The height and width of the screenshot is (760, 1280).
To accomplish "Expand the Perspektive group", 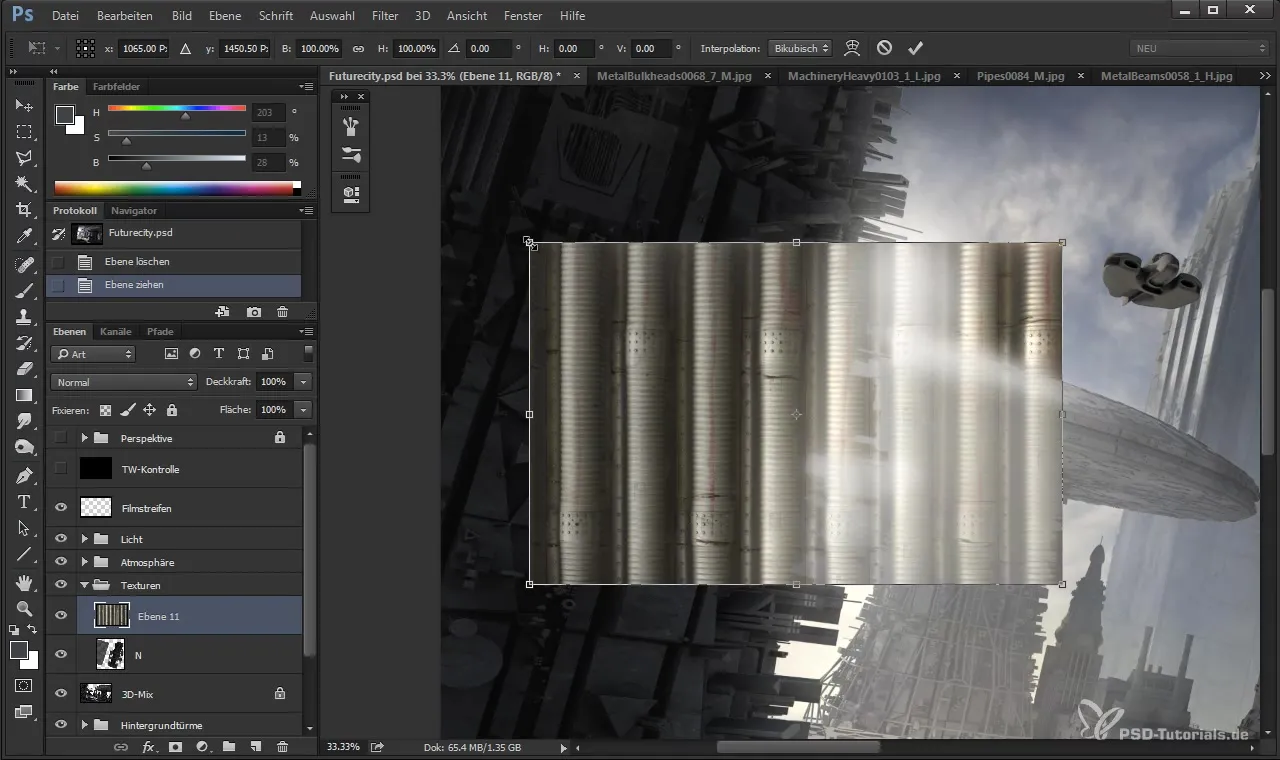I will point(85,438).
